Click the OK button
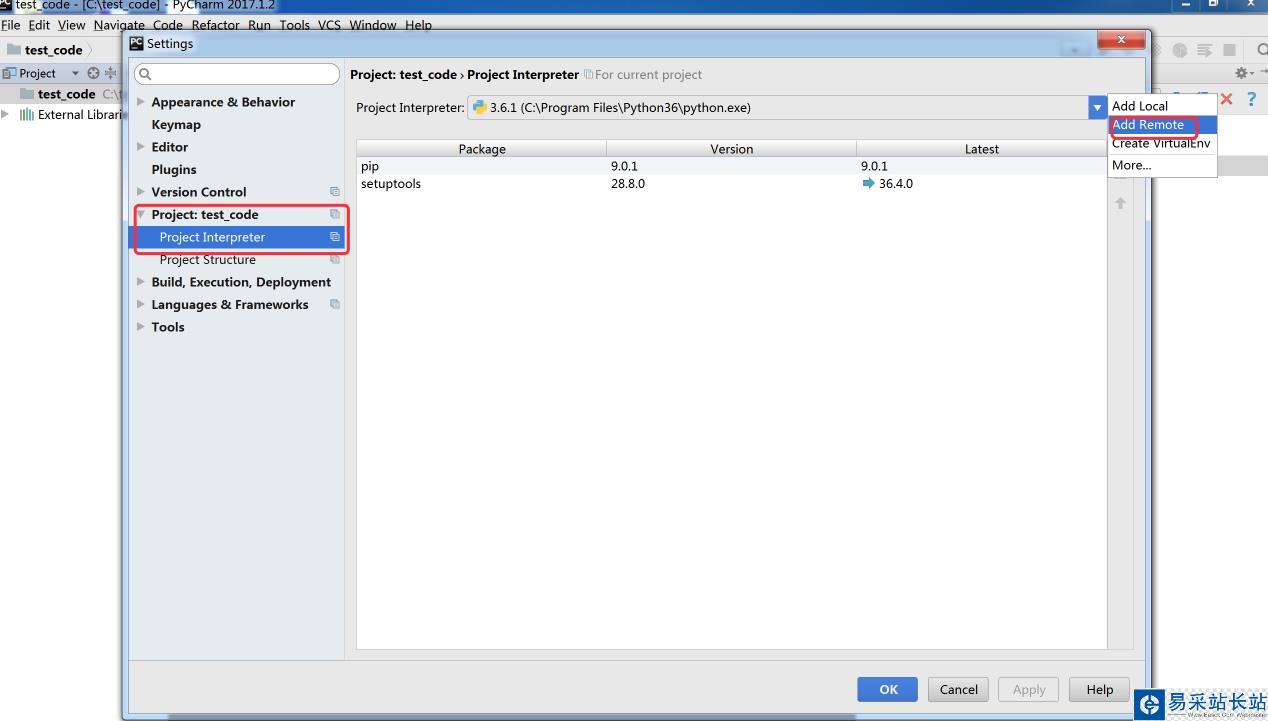 pyautogui.click(x=888, y=689)
